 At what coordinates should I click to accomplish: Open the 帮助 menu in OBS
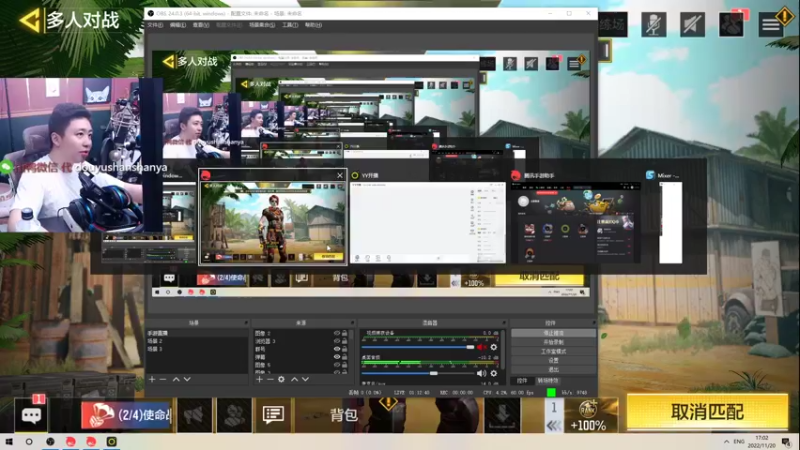[x=313, y=25]
